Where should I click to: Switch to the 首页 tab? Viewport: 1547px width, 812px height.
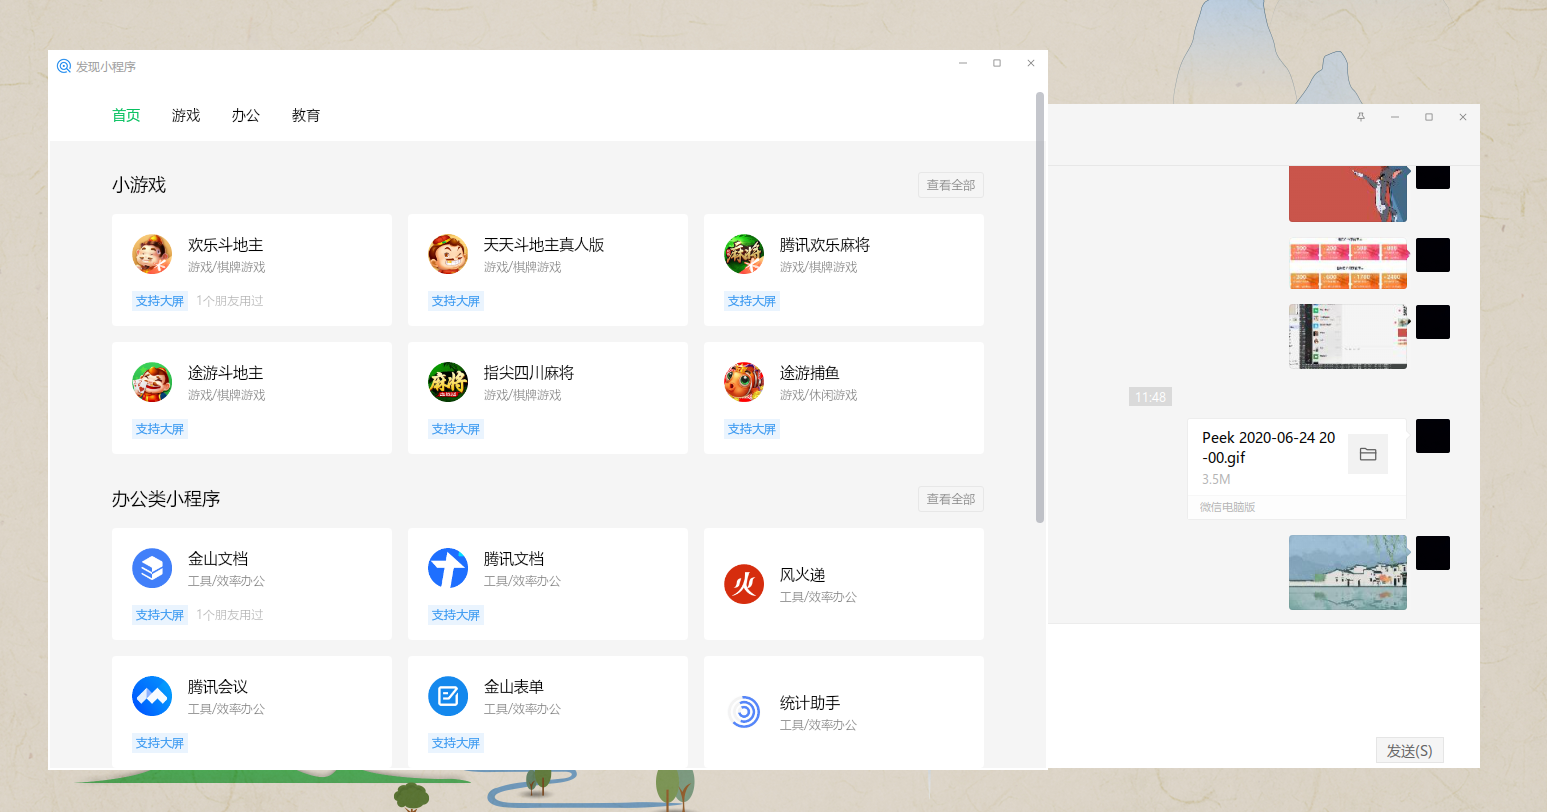126,115
